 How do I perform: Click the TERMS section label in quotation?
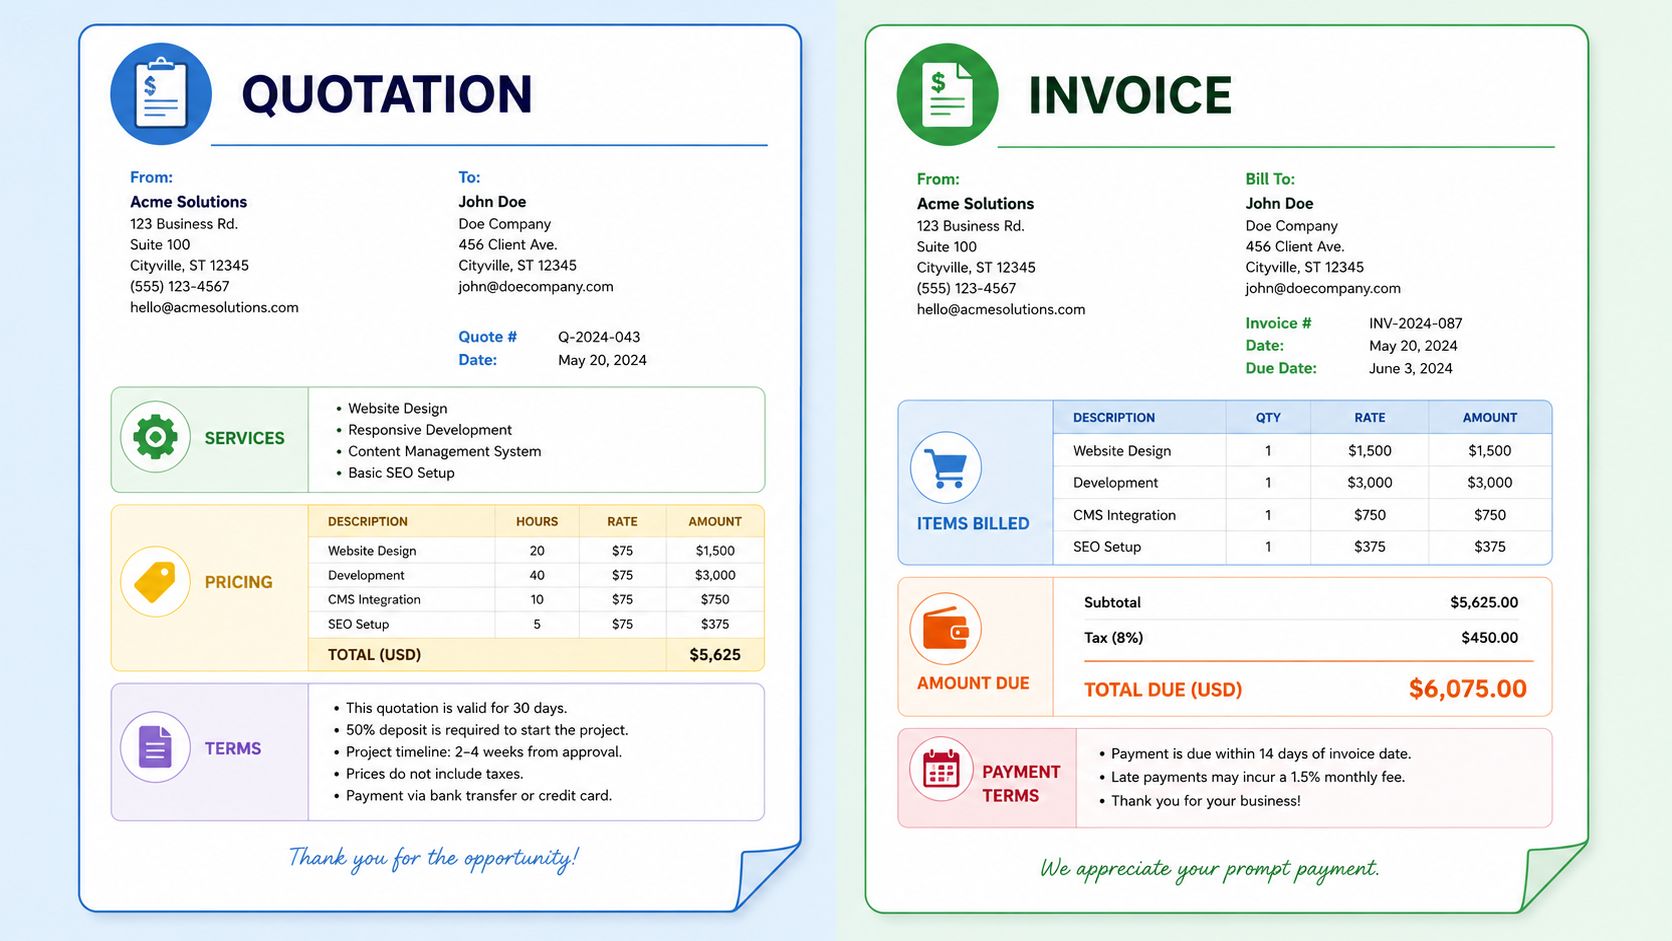(233, 748)
